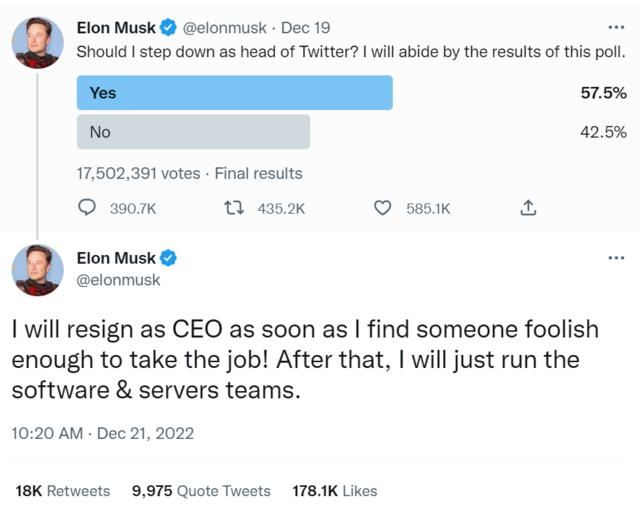Click the retweet icon on the poll tweet
640x515 pixels.
tap(234, 208)
